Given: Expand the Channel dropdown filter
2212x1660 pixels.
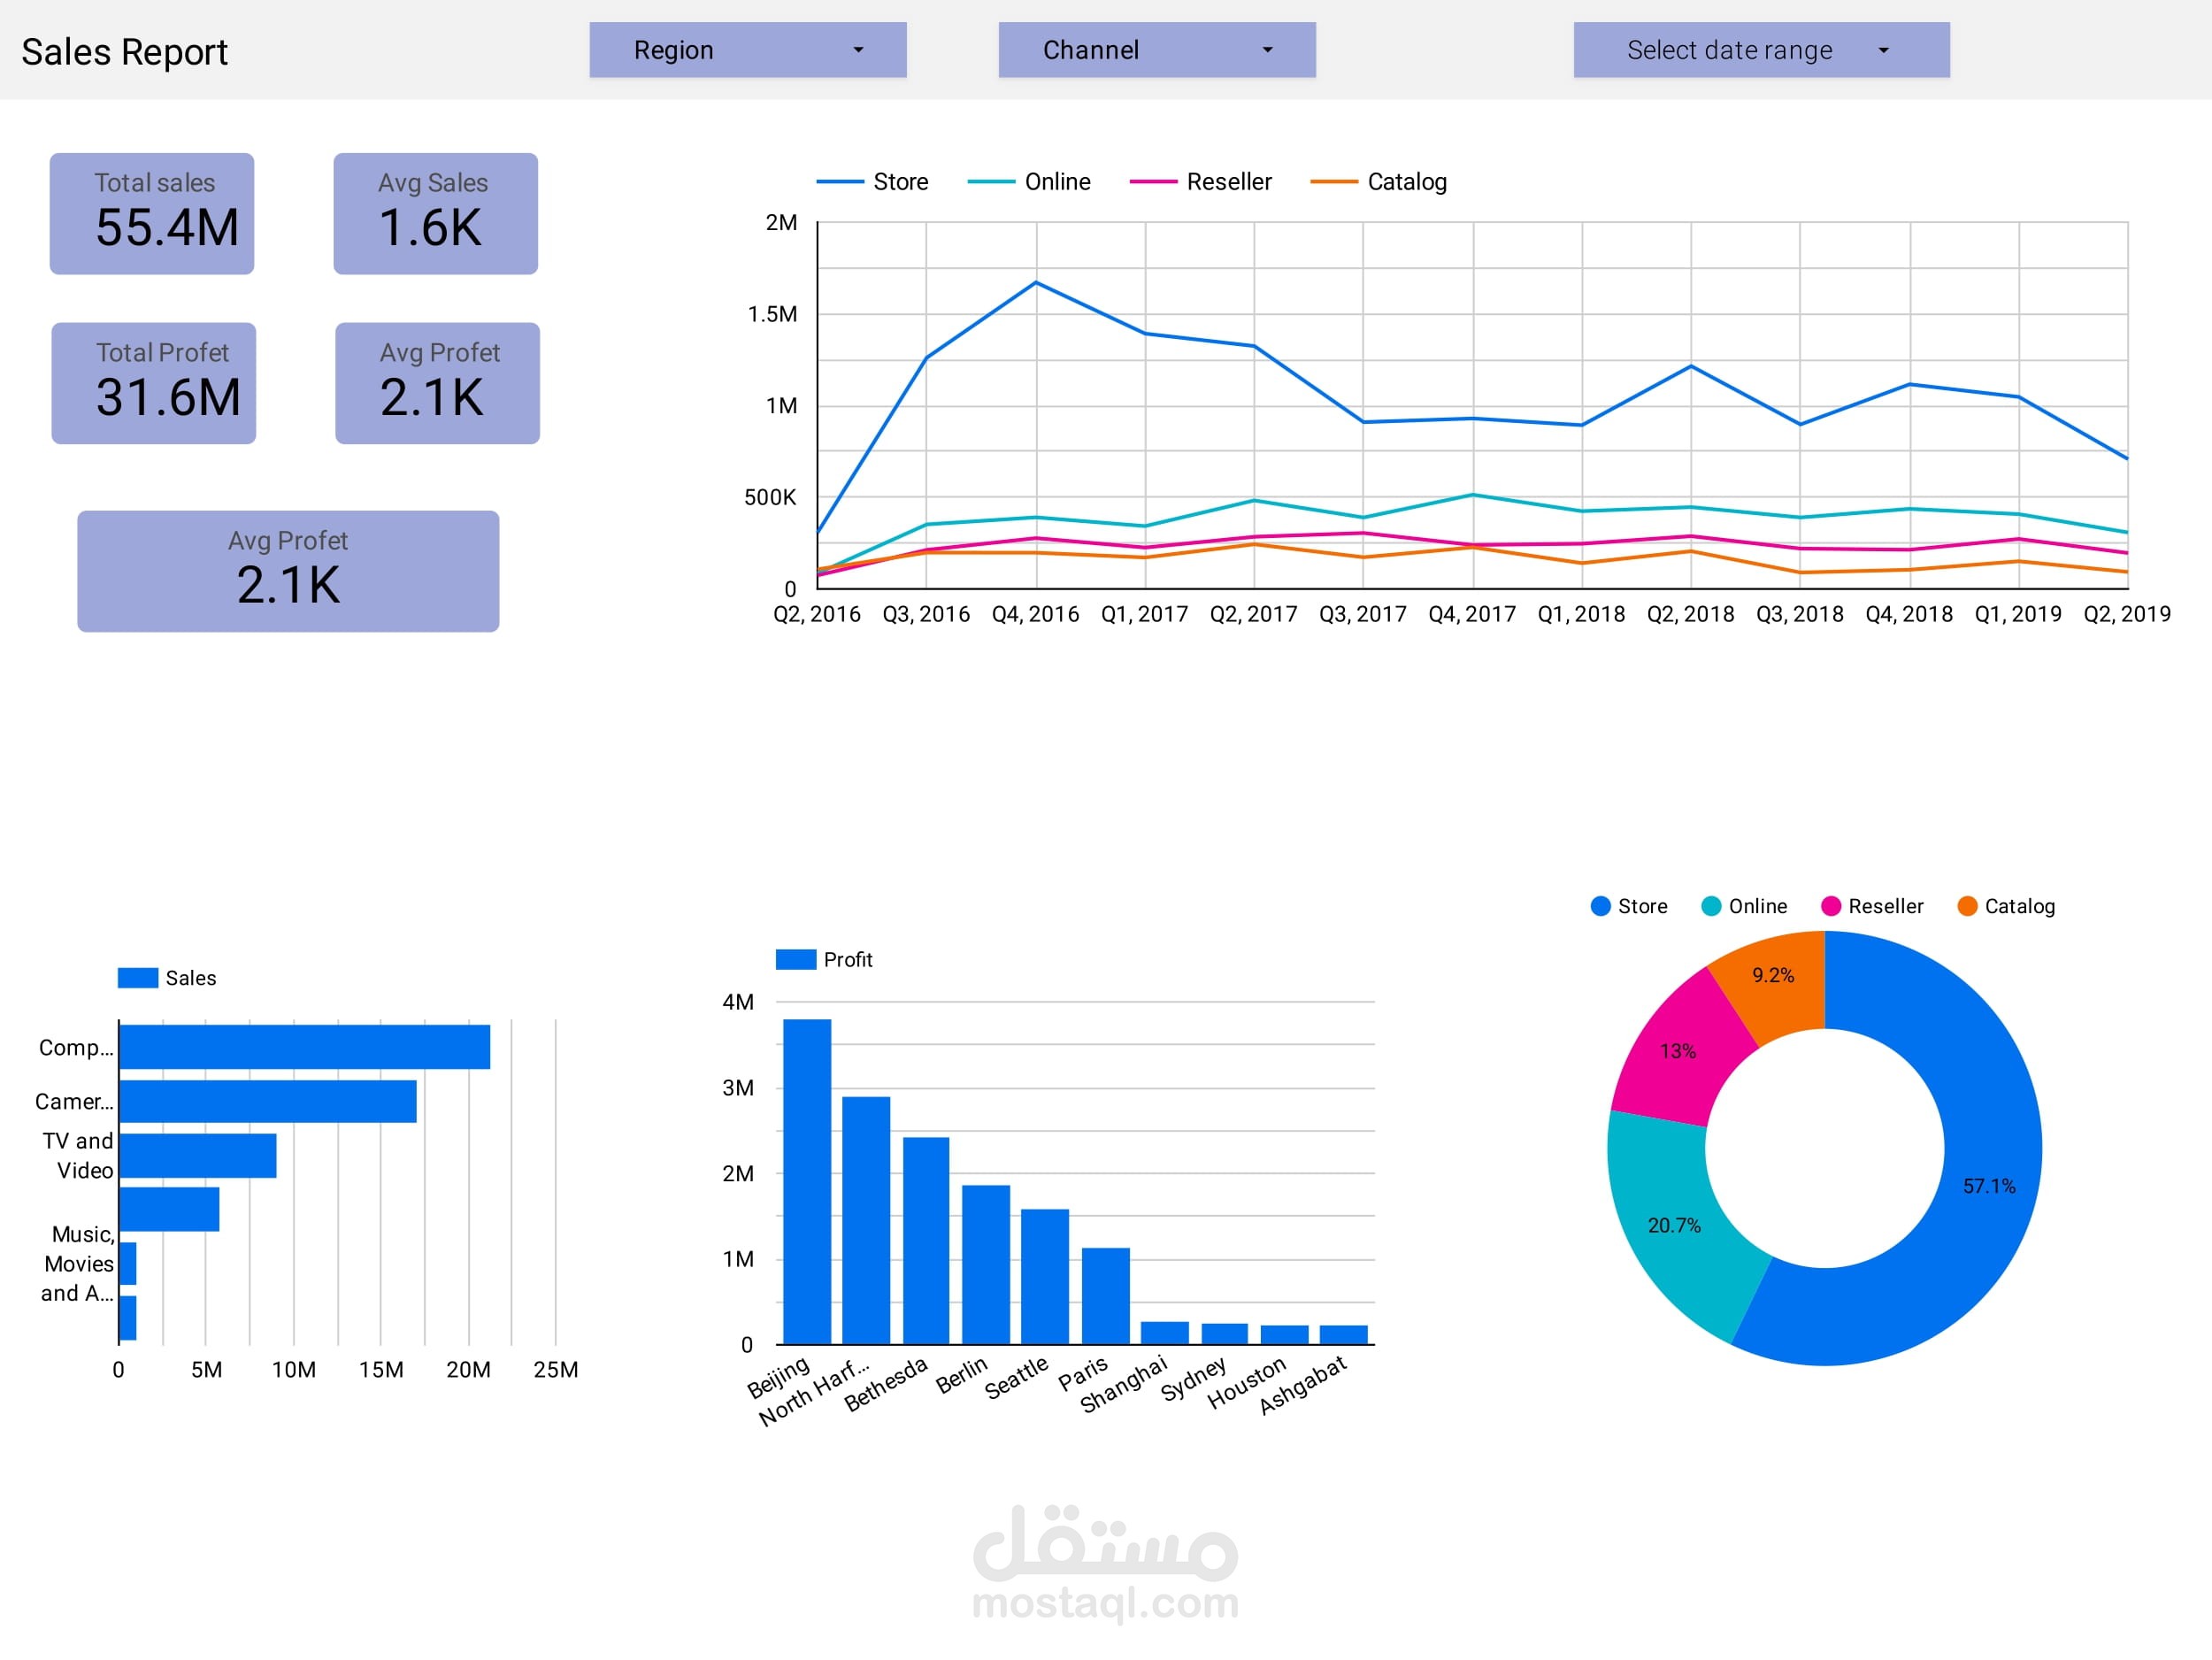Looking at the screenshot, I should pos(1156,50).
